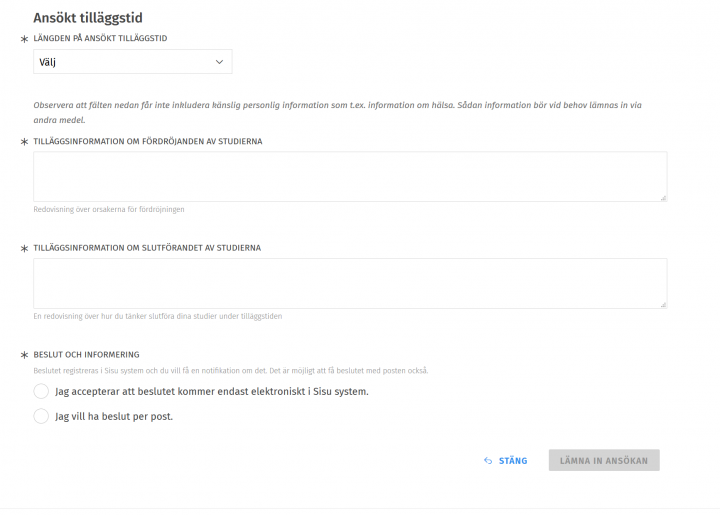Click the delays additional information text area

coord(349,176)
